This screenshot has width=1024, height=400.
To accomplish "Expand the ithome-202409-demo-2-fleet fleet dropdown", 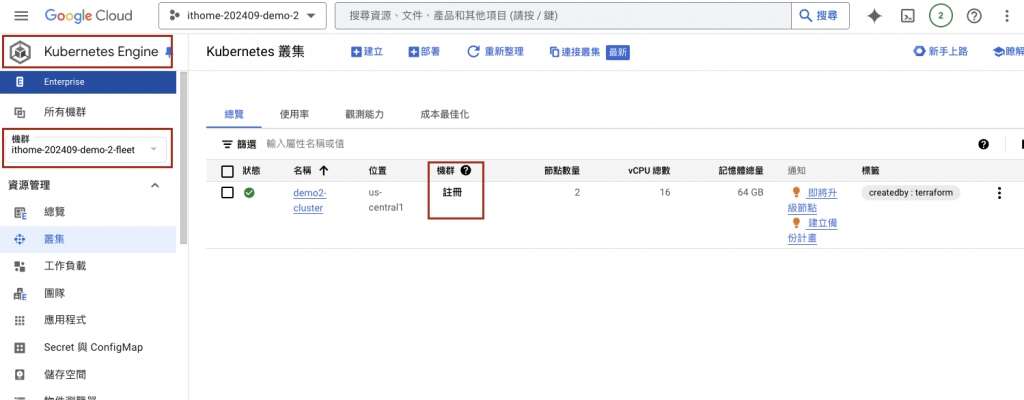I will tap(88, 148).
